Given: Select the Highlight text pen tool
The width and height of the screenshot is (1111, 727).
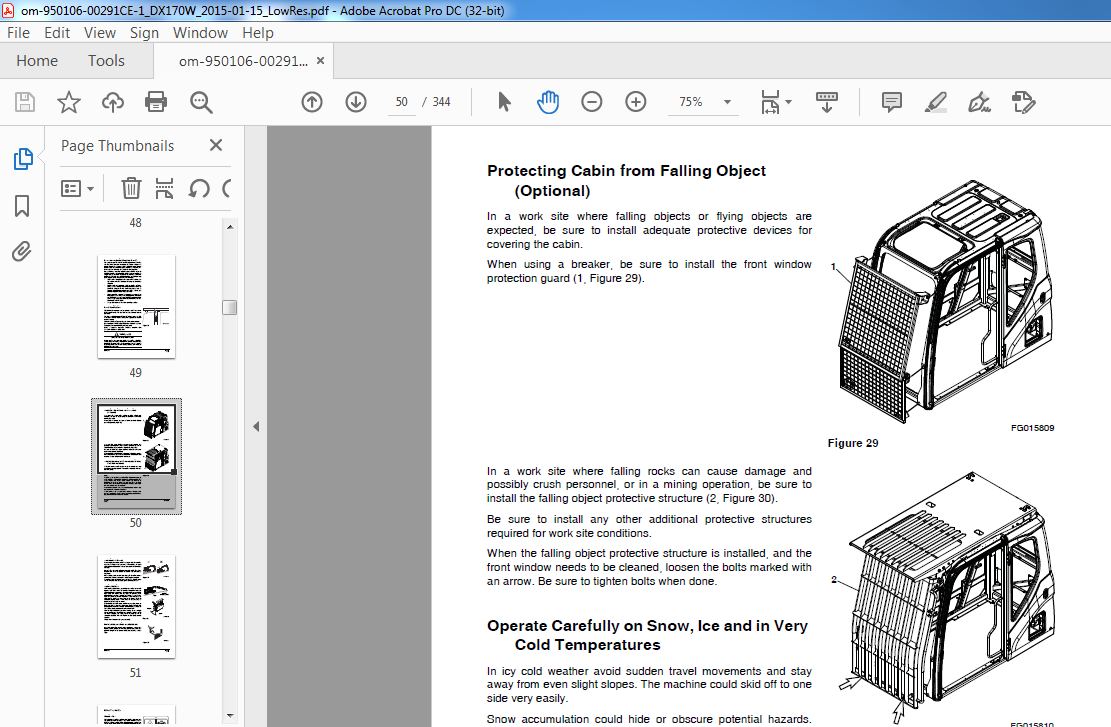Looking at the screenshot, I should point(936,102).
